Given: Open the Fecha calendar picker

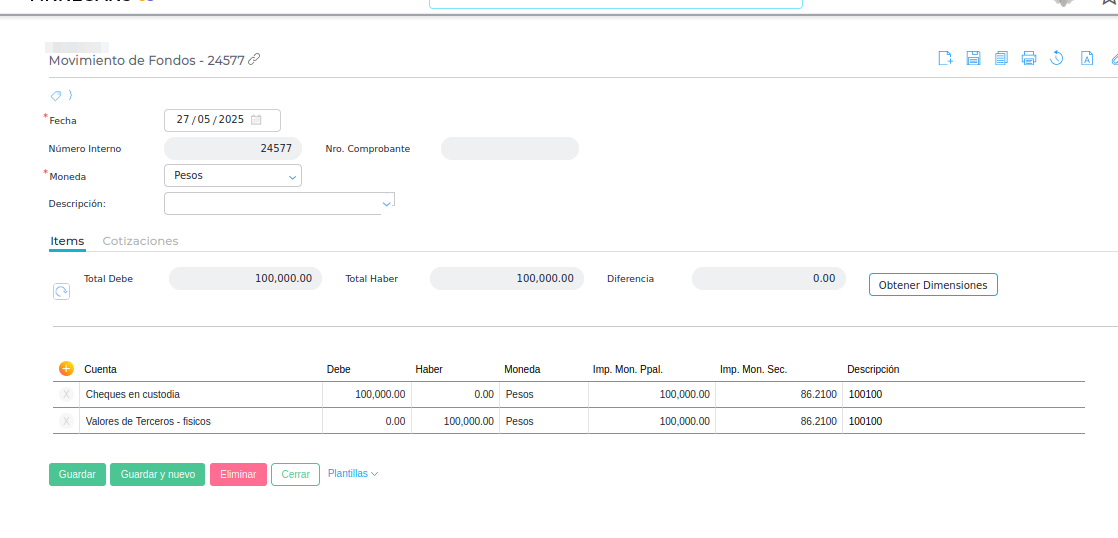Looking at the screenshot, I should click(257, 120).
